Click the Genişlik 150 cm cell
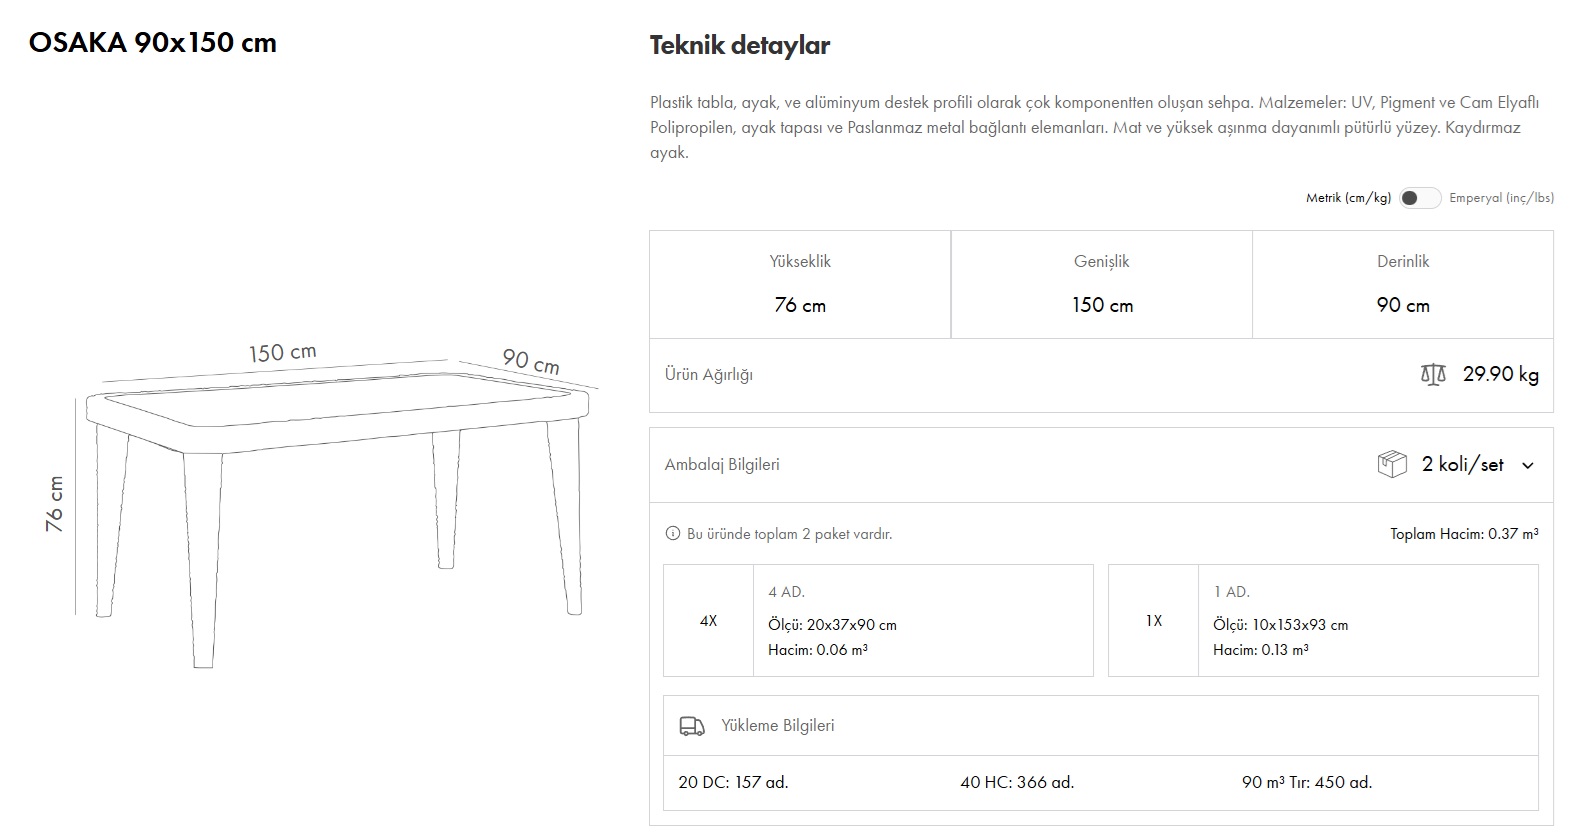This screenshot has height=834, width=1569. tap(1102, 285)
